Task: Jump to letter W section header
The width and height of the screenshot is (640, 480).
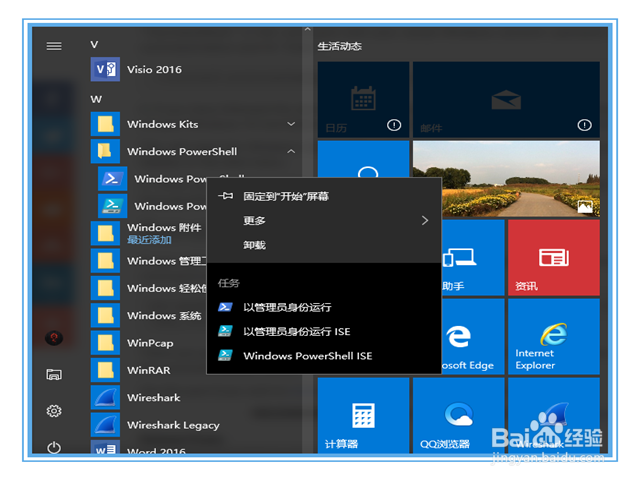Action: pos(96,99)
